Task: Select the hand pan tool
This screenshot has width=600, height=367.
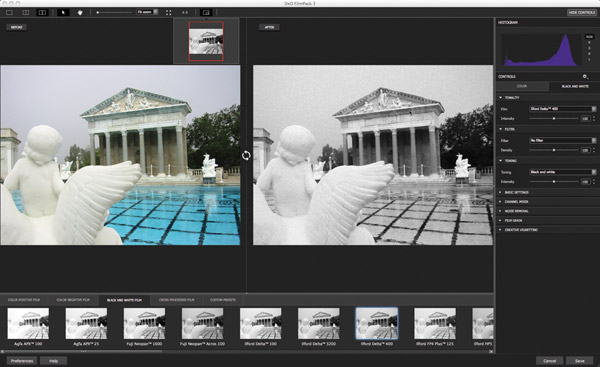Action: 80,13
